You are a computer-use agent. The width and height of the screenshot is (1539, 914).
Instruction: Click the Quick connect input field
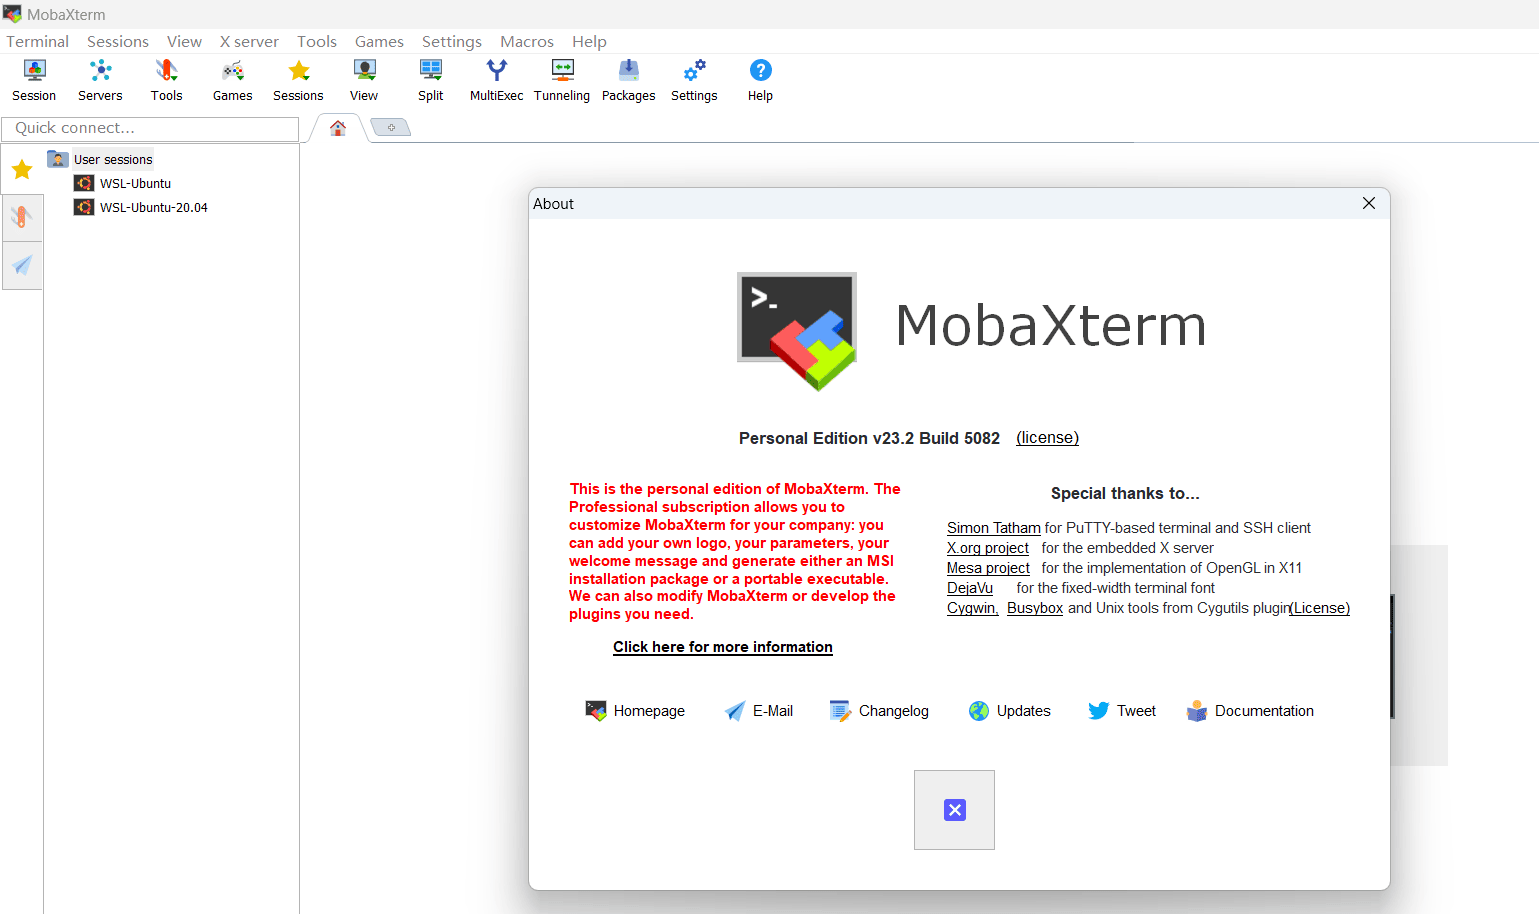(x=150, y=128)
